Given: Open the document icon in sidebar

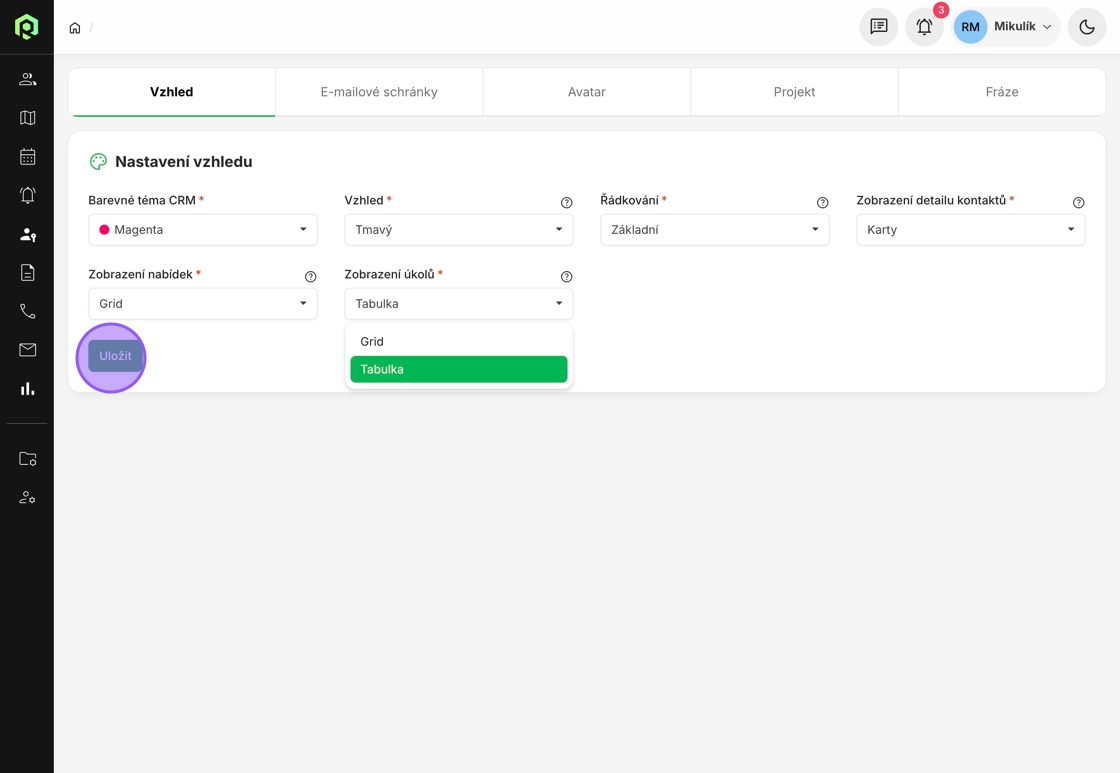Looking at the screenshot, I should tap(27, 273).
